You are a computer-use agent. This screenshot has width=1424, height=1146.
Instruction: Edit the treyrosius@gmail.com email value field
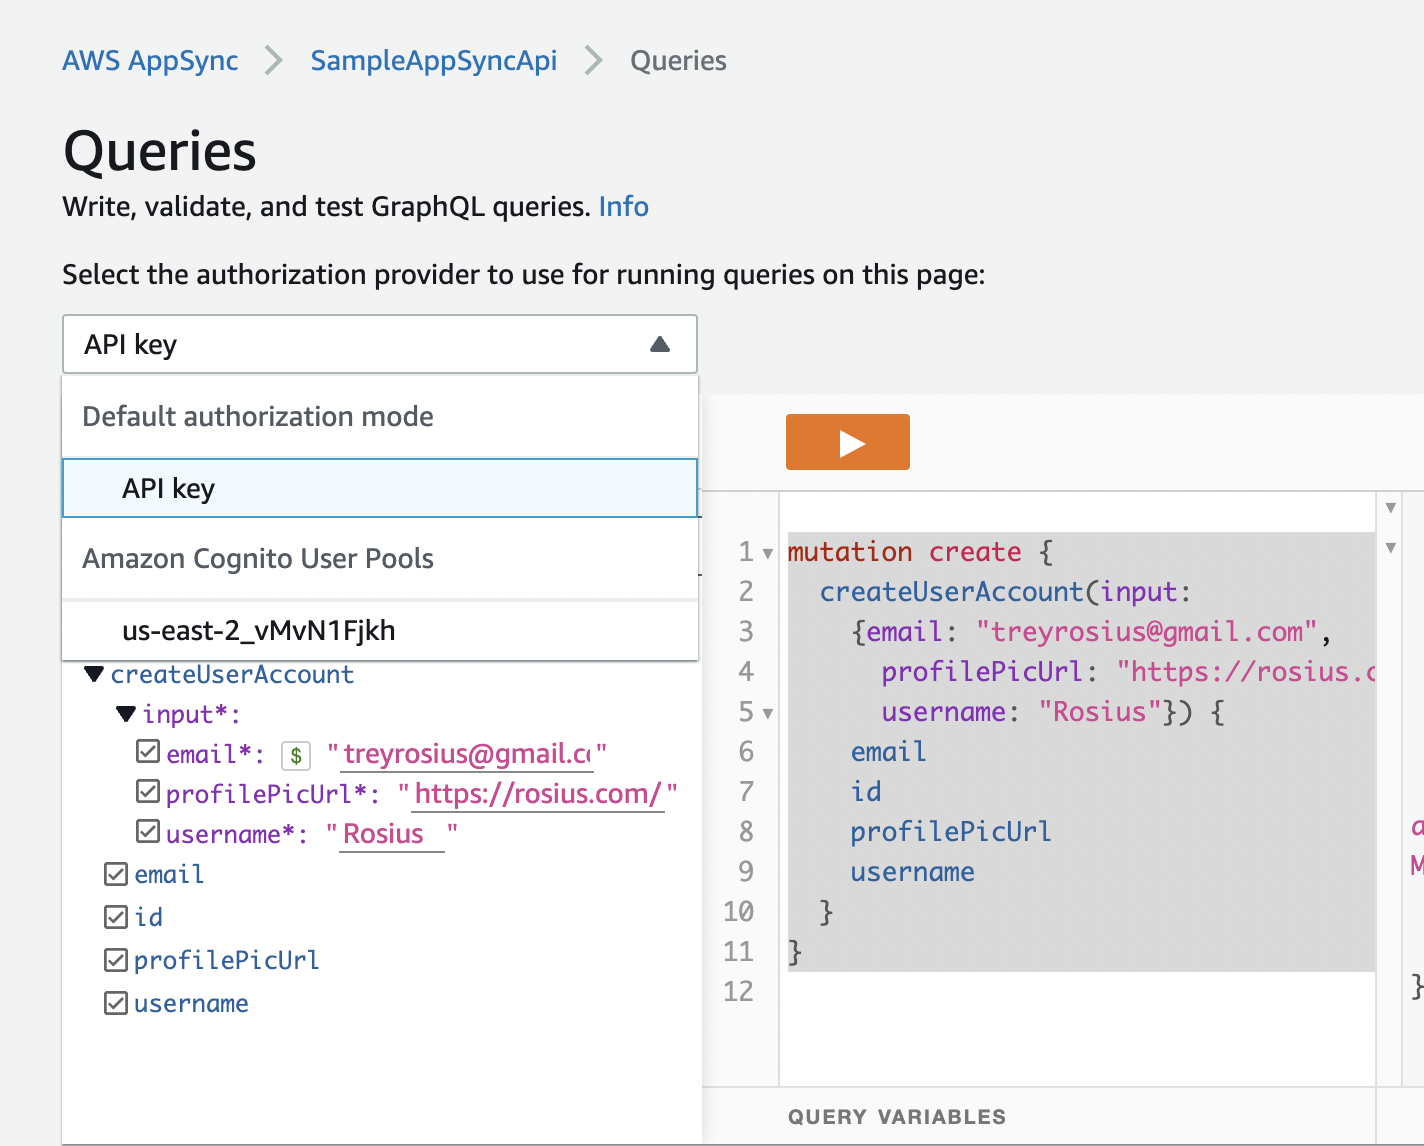coord(467,754)
